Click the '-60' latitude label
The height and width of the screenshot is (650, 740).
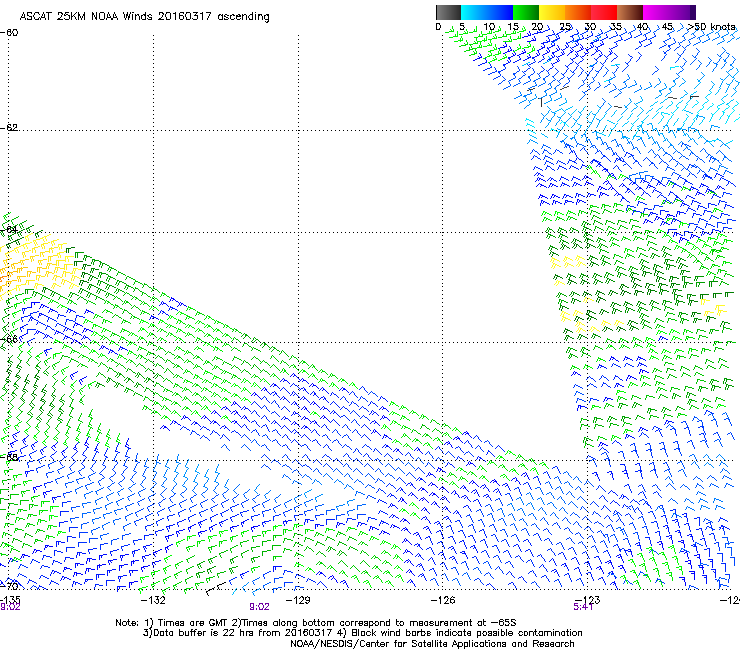coord(9,33)
